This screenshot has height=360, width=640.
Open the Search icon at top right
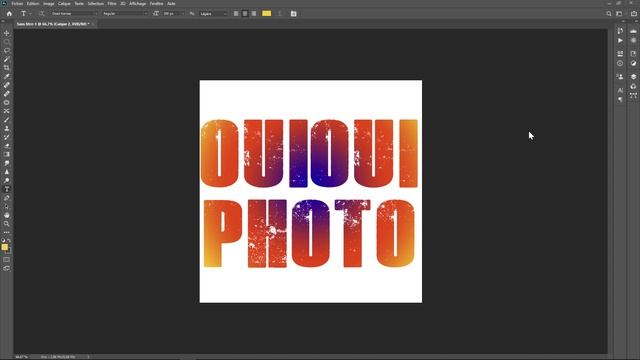tap(609, 13)
